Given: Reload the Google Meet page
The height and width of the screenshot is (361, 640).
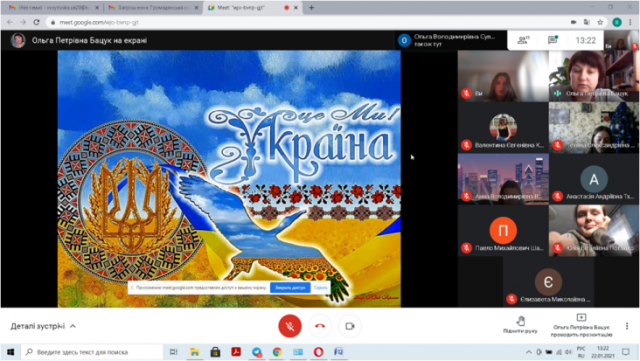Looking at the screenshot, I should (x=36, y=22).
